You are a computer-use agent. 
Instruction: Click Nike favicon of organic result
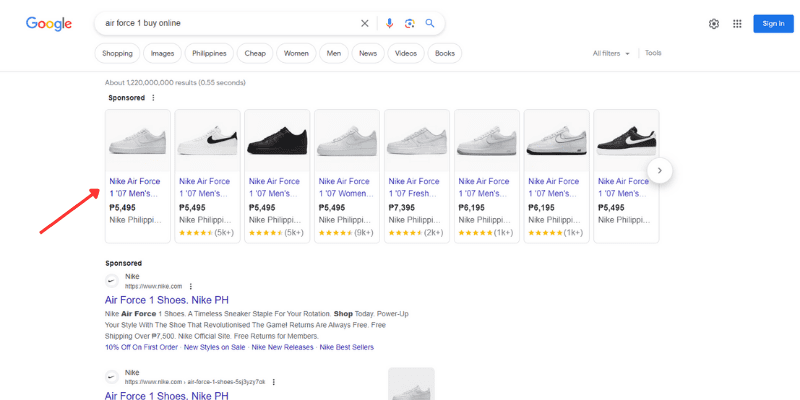(x=112, y=377)
